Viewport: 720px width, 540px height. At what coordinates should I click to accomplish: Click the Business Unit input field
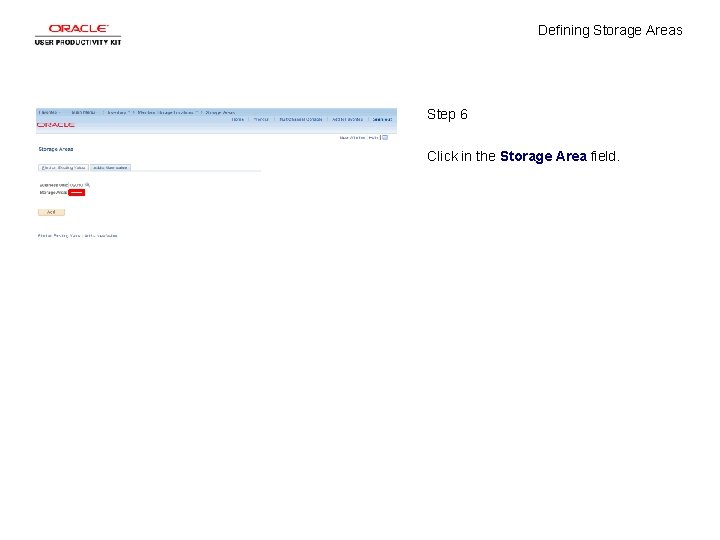[x=76, y=185]
